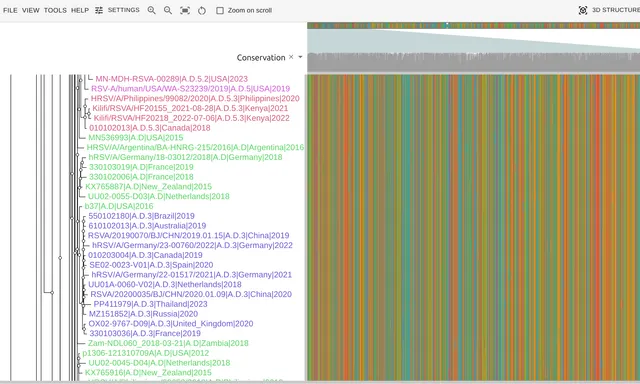Select 610102013|A.D.3|Australia|2019
Image resolution: width=640 pixels, height=384 pixels.
coord(147,226)
